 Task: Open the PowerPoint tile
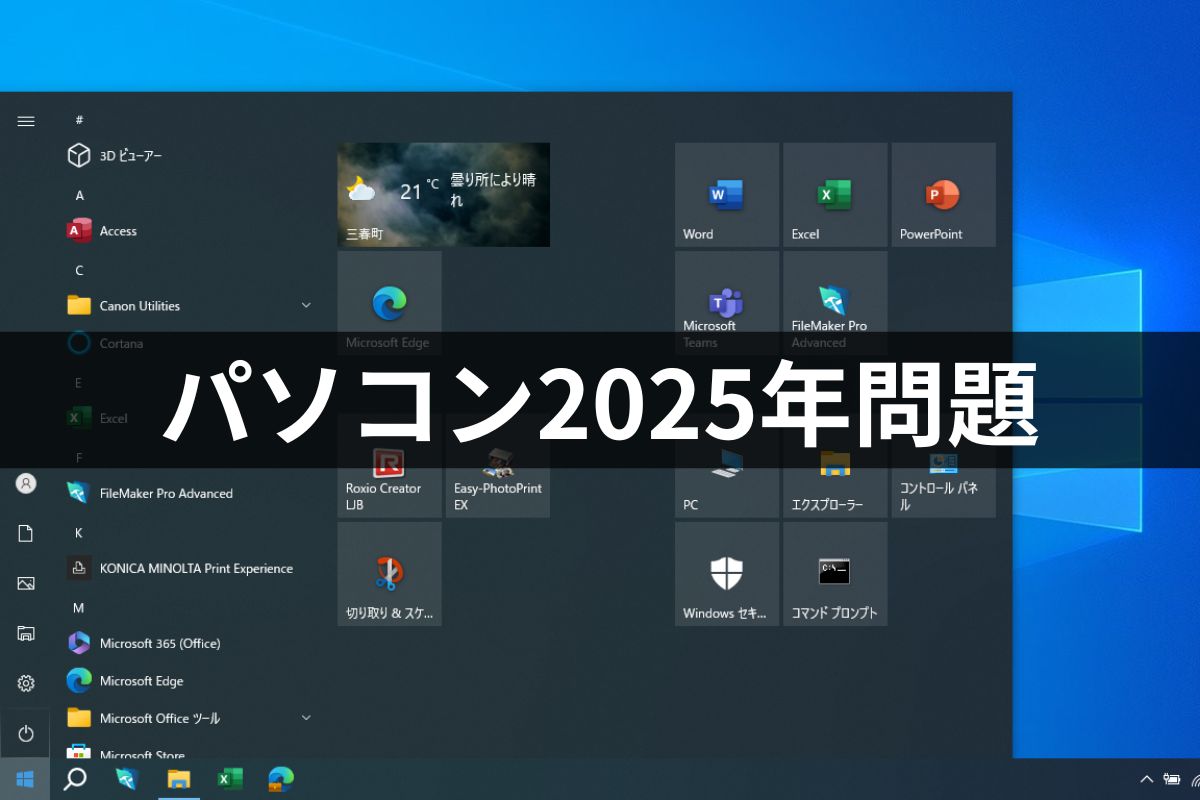[x=943, y=194]
